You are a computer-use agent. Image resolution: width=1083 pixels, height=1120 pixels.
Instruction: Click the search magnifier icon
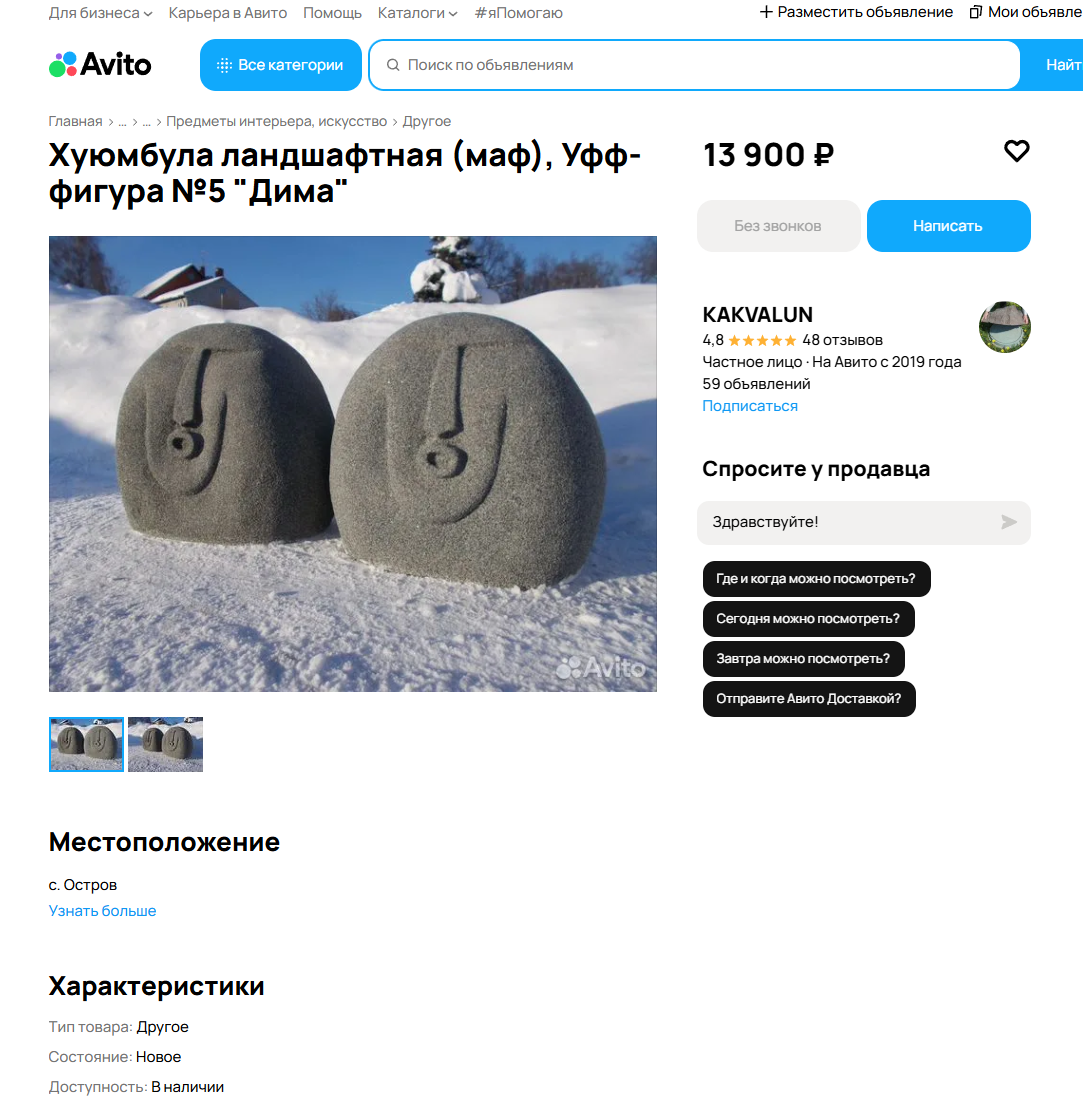point(393,65)
